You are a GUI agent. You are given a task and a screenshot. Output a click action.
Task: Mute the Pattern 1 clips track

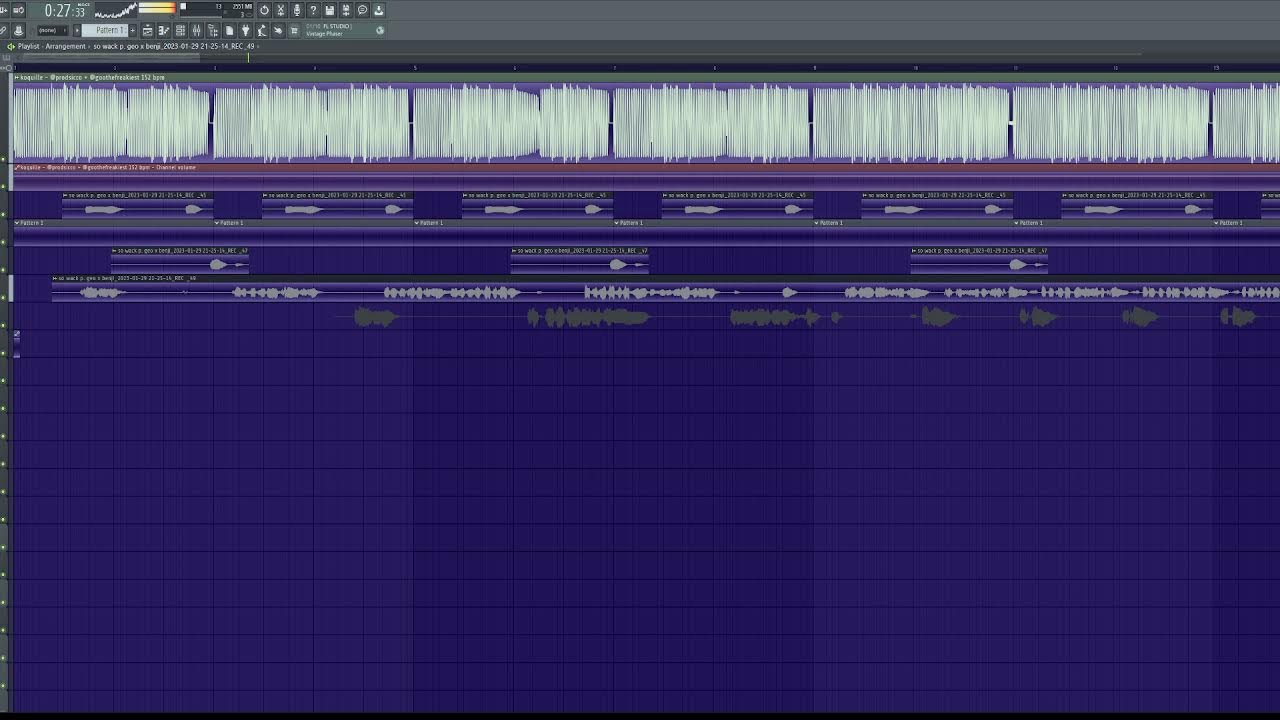tap(4, 242)
